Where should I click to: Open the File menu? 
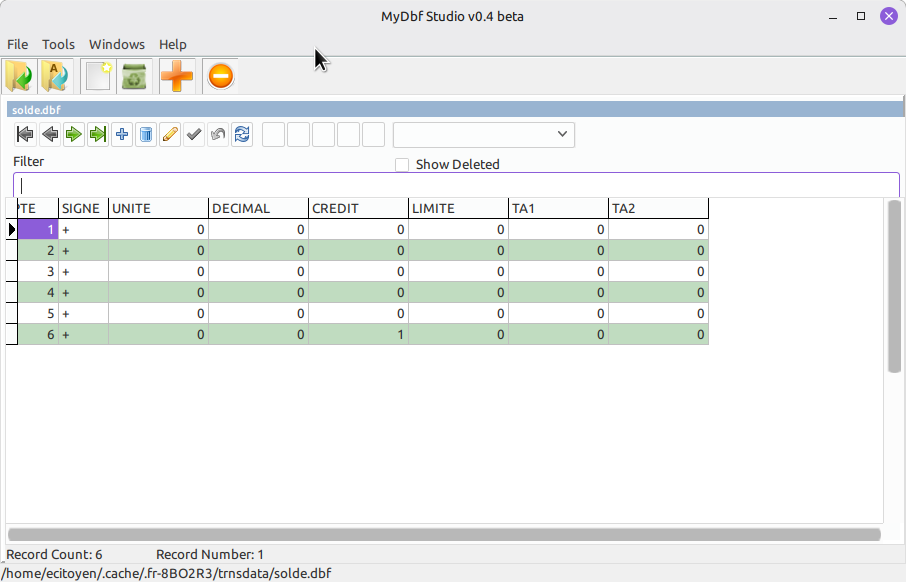tap(17, 45)
